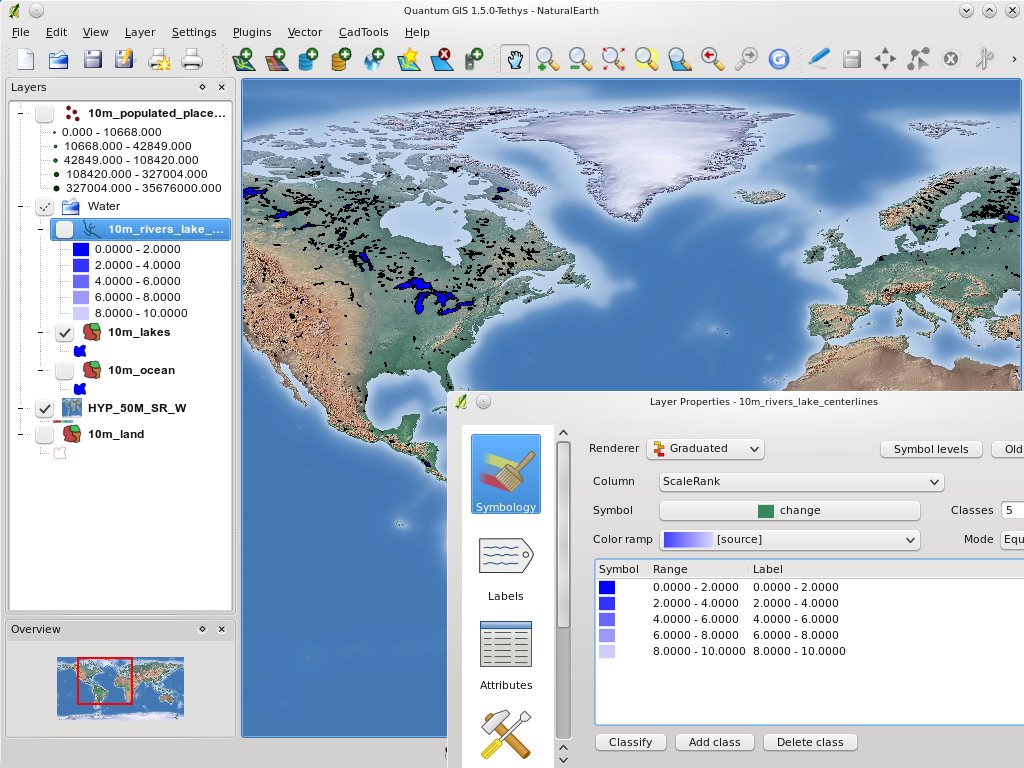The height and width of the screenshot is (768, 1024).
Task: Click the Toggle Editing pencil icon
Action: tap(818, 59)
